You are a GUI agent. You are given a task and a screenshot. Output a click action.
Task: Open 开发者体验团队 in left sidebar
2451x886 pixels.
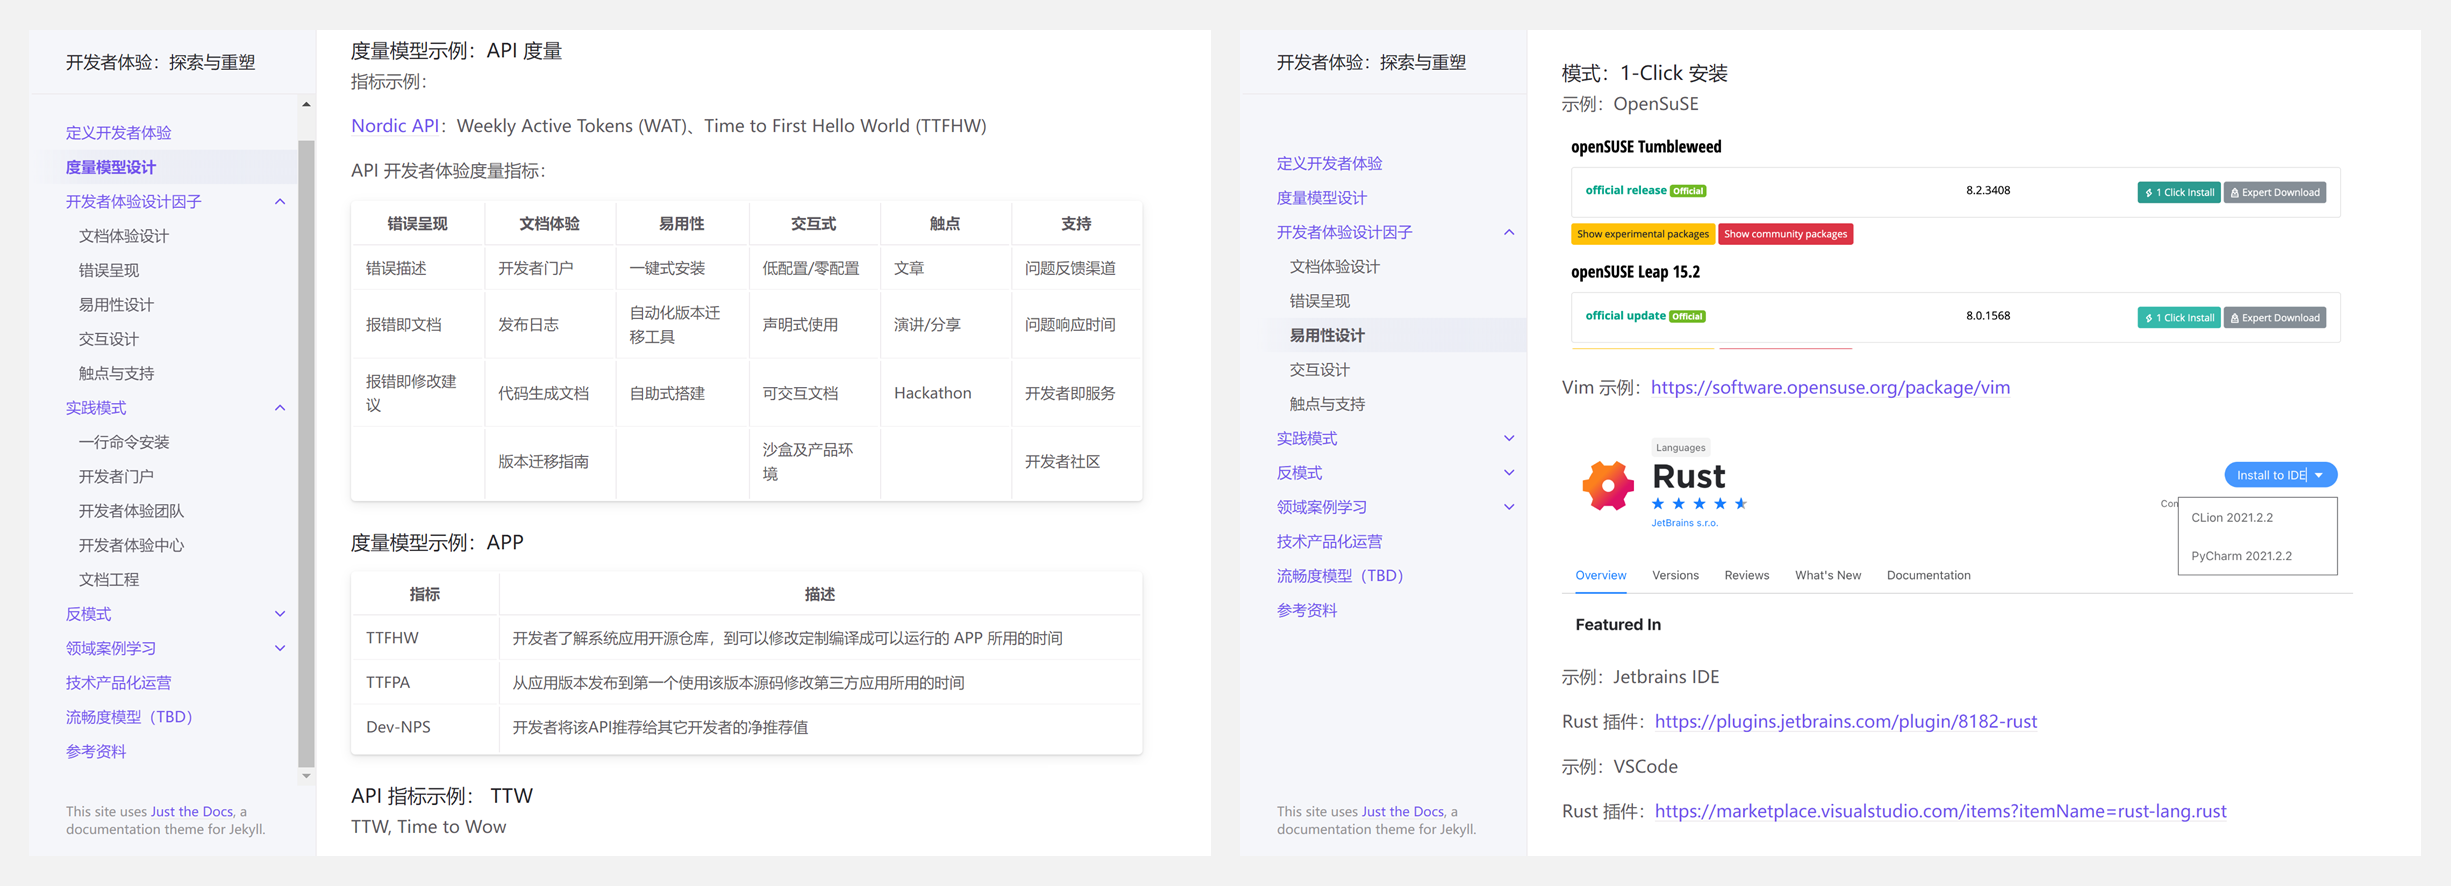pyautogui.click(x=131, y=511)
